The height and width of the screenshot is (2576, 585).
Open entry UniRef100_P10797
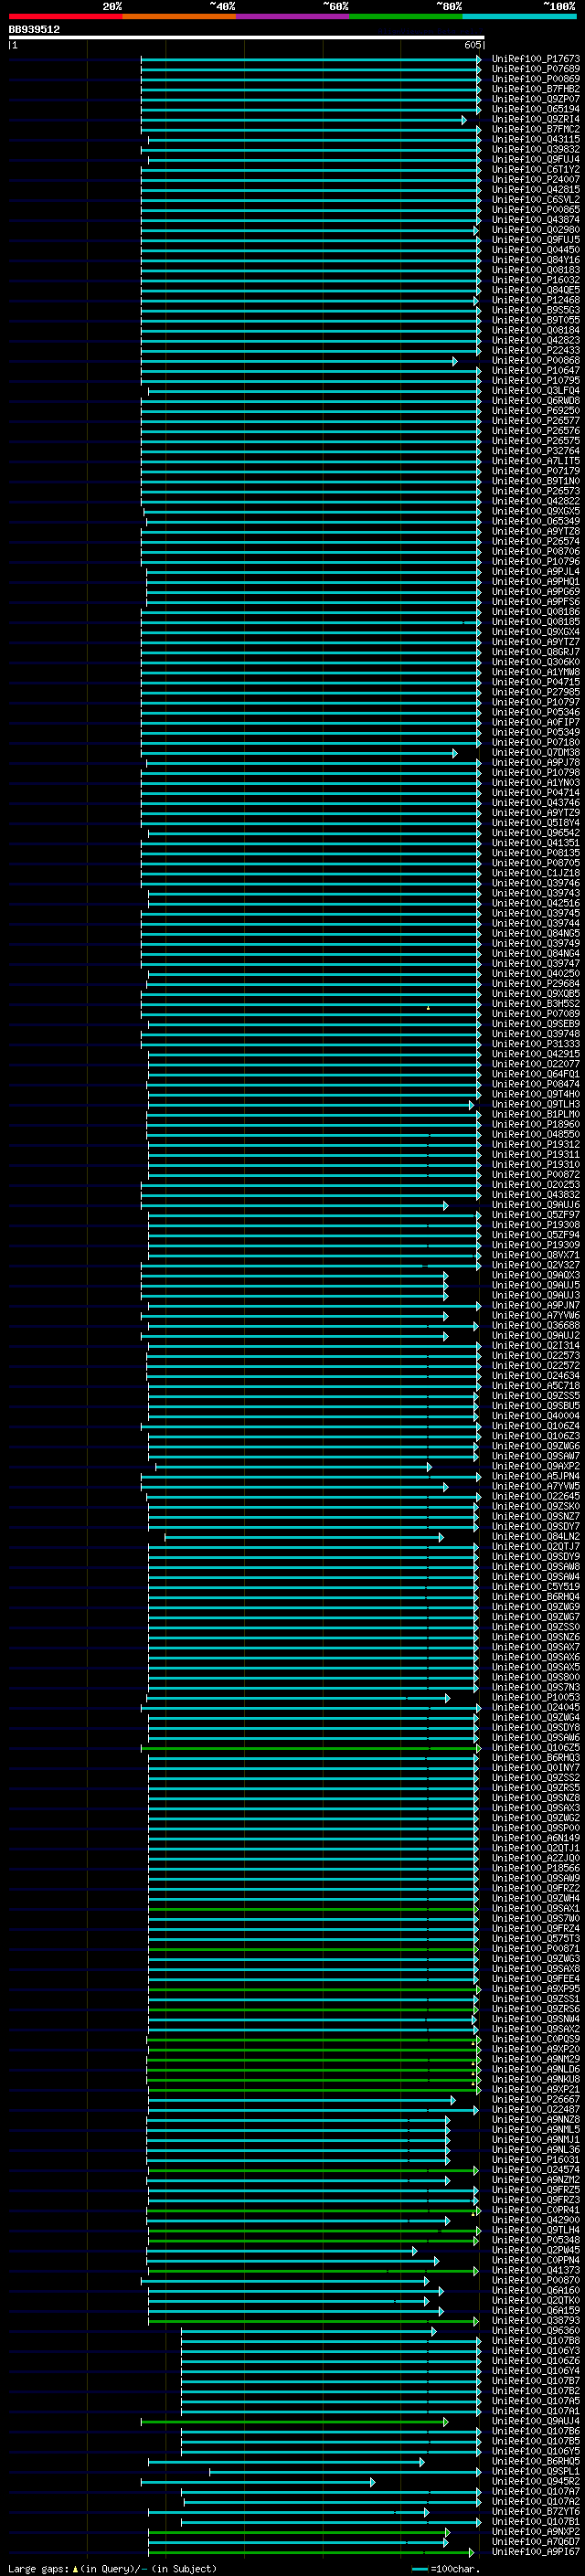(535, 703)
